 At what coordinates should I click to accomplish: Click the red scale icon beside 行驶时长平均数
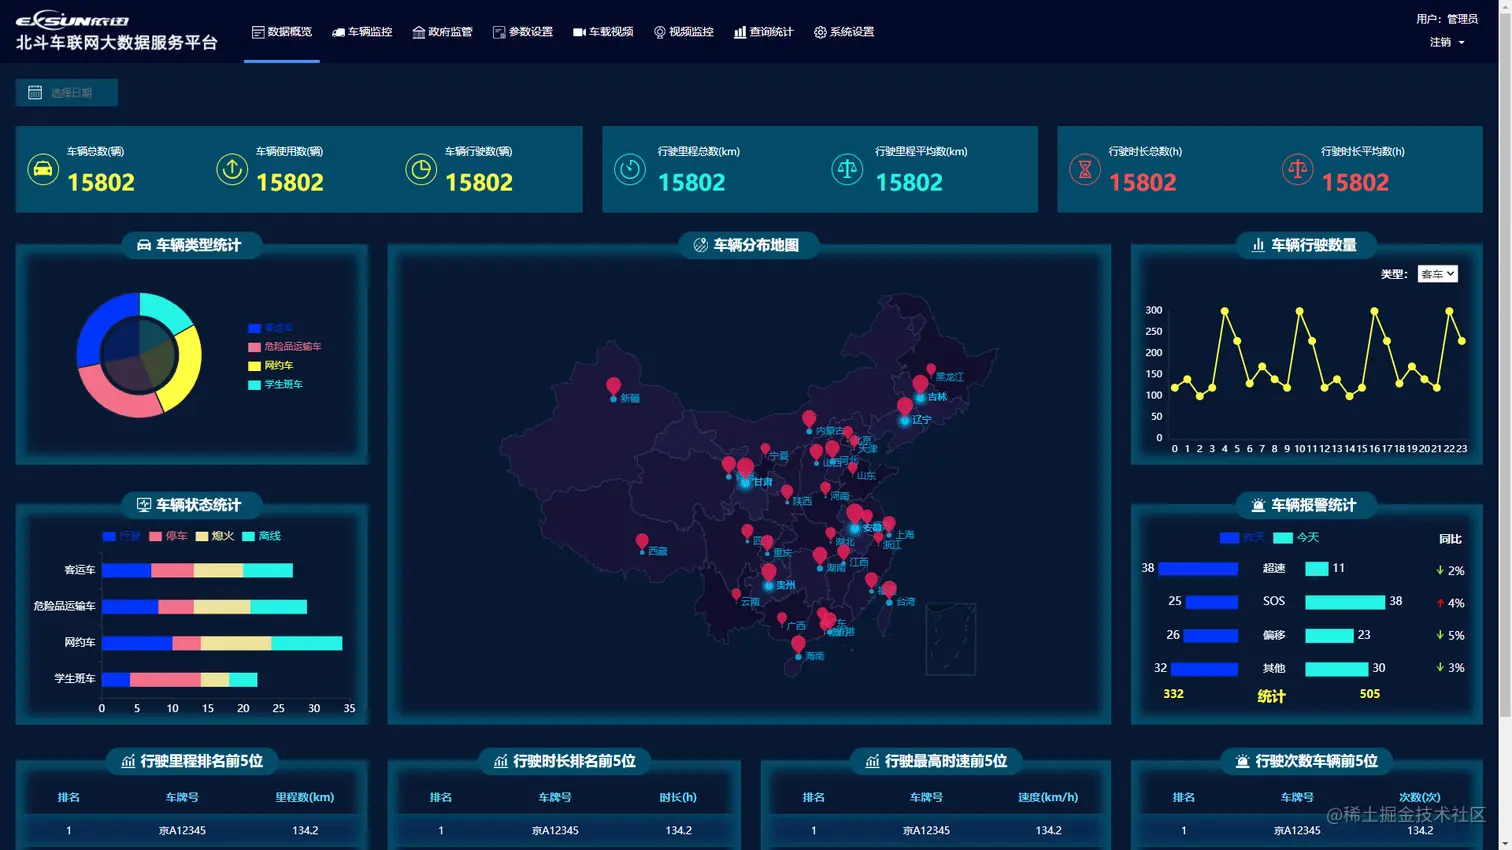click(1297, 169)
